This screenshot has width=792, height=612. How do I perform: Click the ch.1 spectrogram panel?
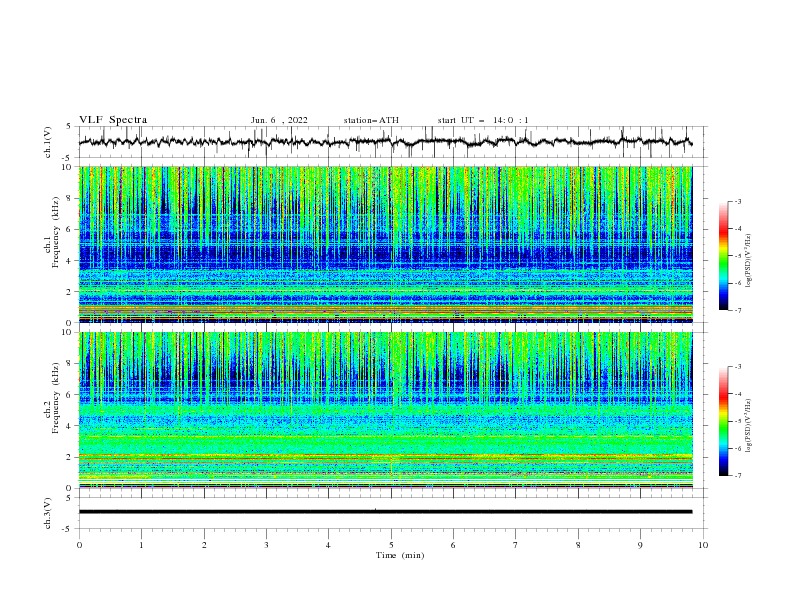385,244
